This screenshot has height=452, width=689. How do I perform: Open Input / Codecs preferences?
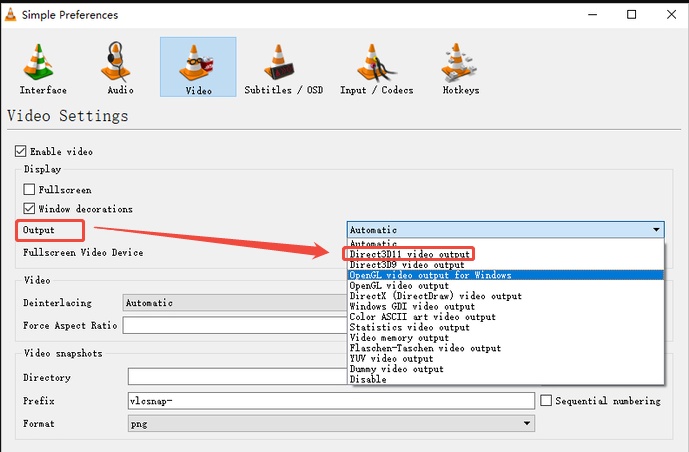click(377, 68)
